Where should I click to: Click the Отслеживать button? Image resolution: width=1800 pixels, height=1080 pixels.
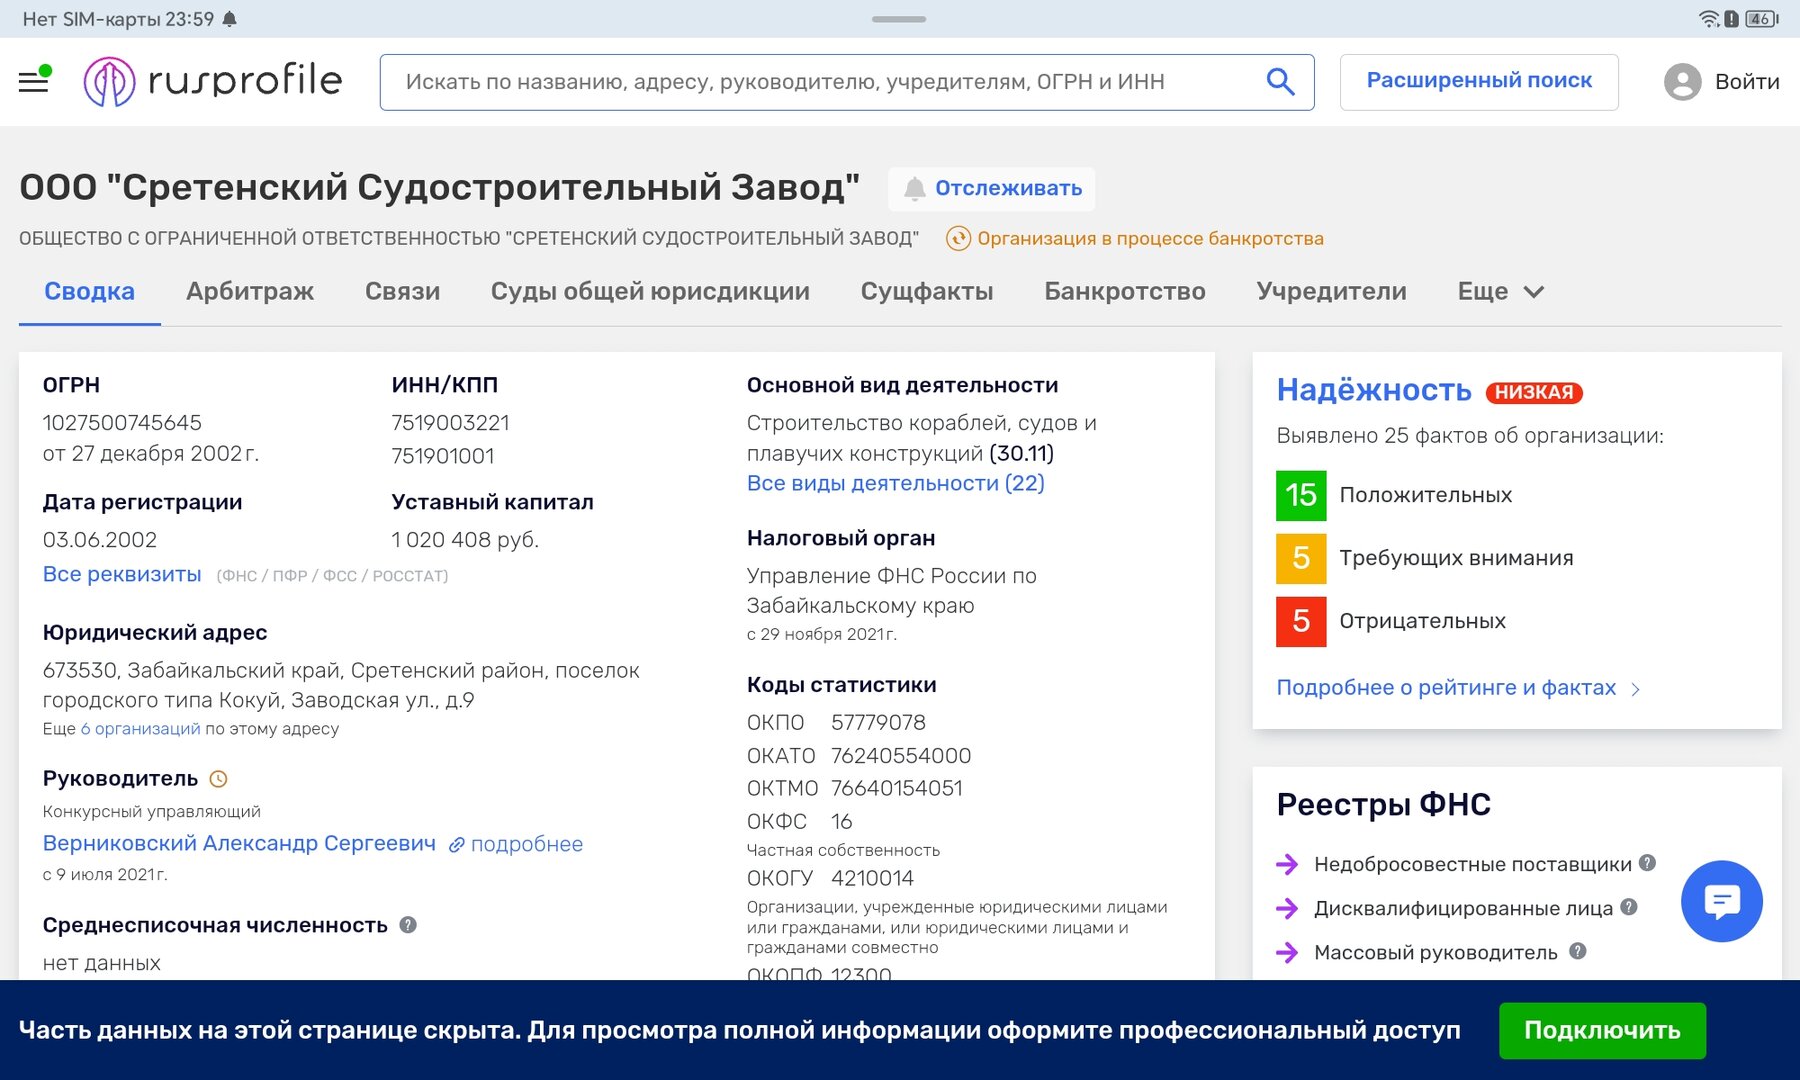pos(991,189)
